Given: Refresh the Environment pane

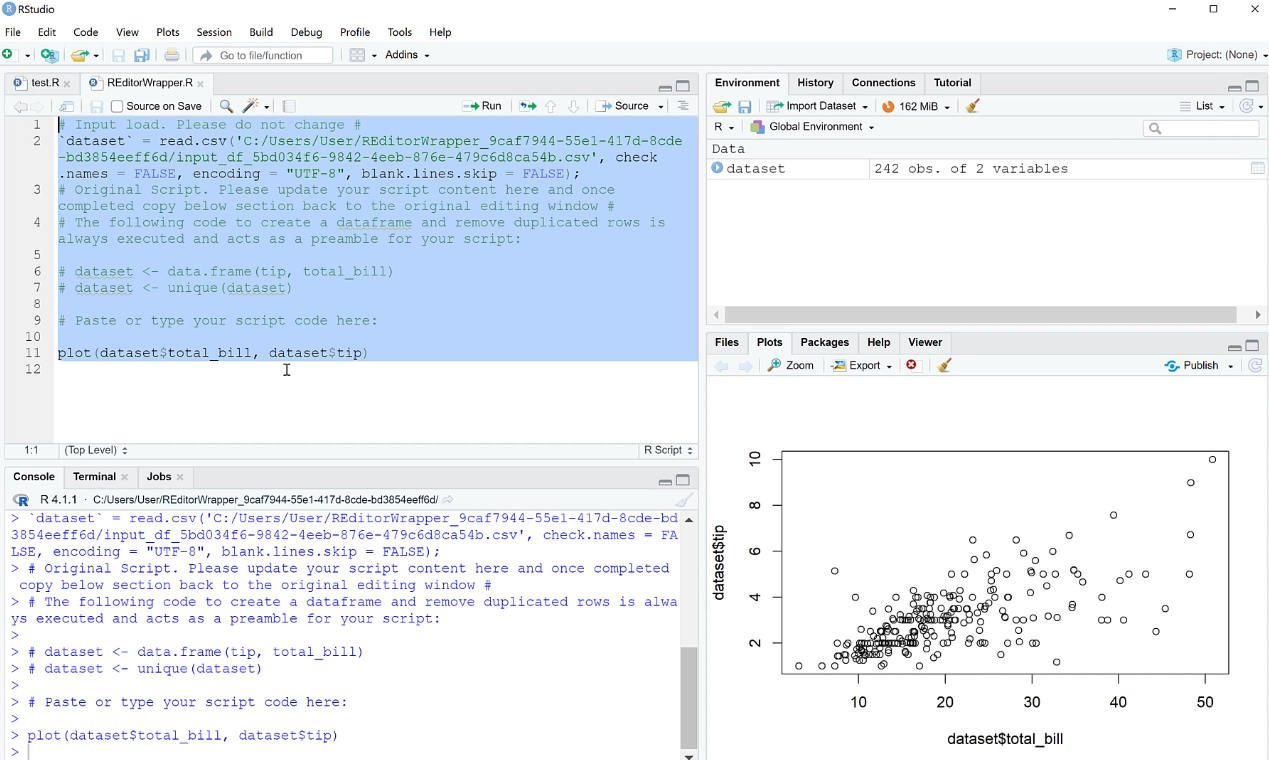Looking at the screenshot, I should click(1247, 106).
